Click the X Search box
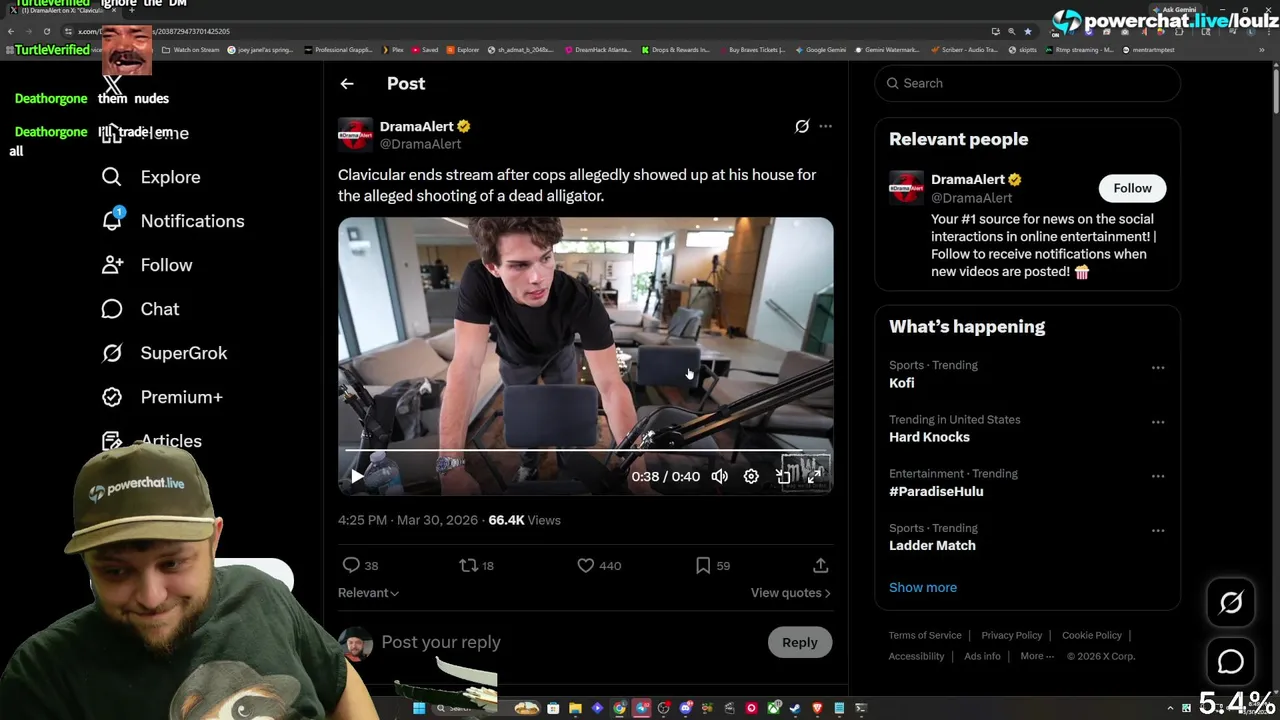The image size is (1280, 720). (1027, 83)
